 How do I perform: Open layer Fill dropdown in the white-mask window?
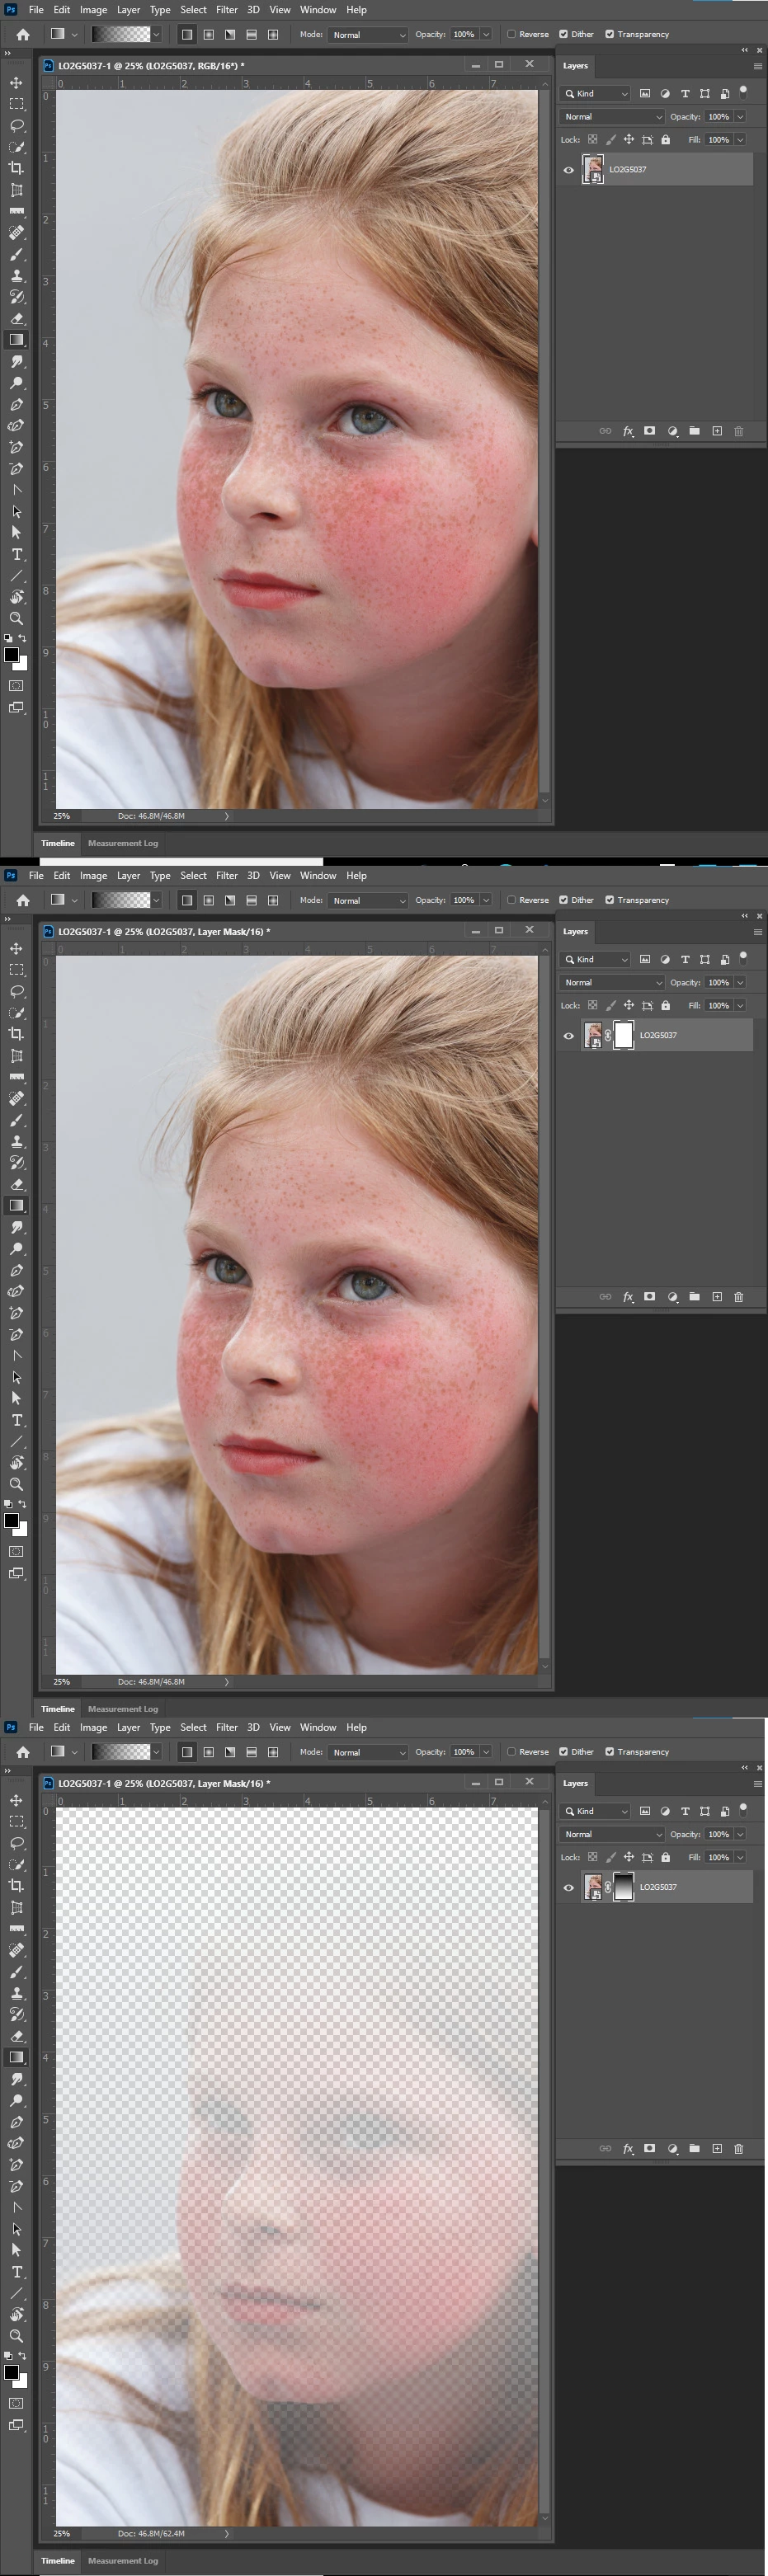click(x=740, y=1006)
